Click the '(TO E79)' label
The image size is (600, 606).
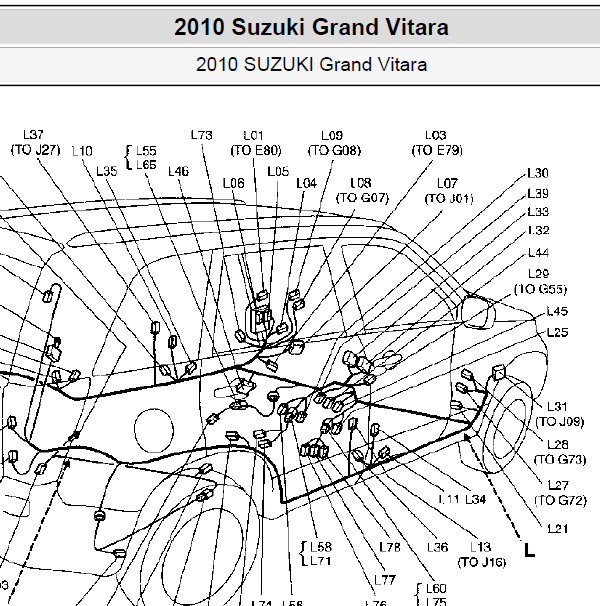tap(437, 150)
